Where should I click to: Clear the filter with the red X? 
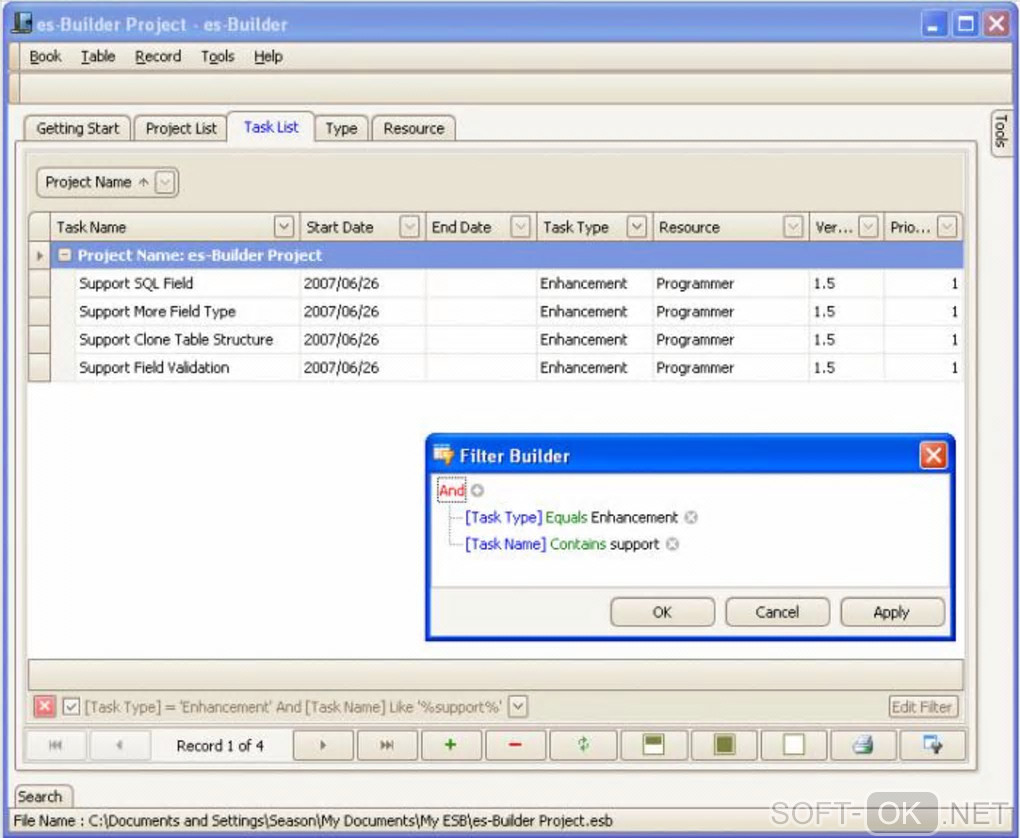click(x=44, y=707)
